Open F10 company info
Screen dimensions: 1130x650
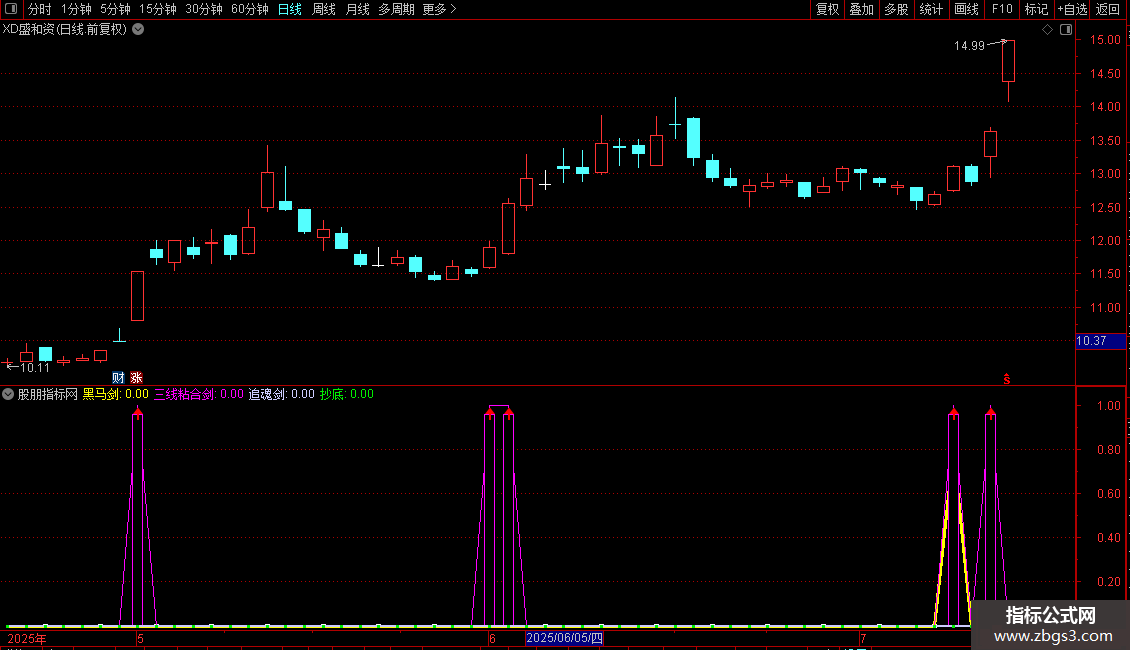(1002, 9)
